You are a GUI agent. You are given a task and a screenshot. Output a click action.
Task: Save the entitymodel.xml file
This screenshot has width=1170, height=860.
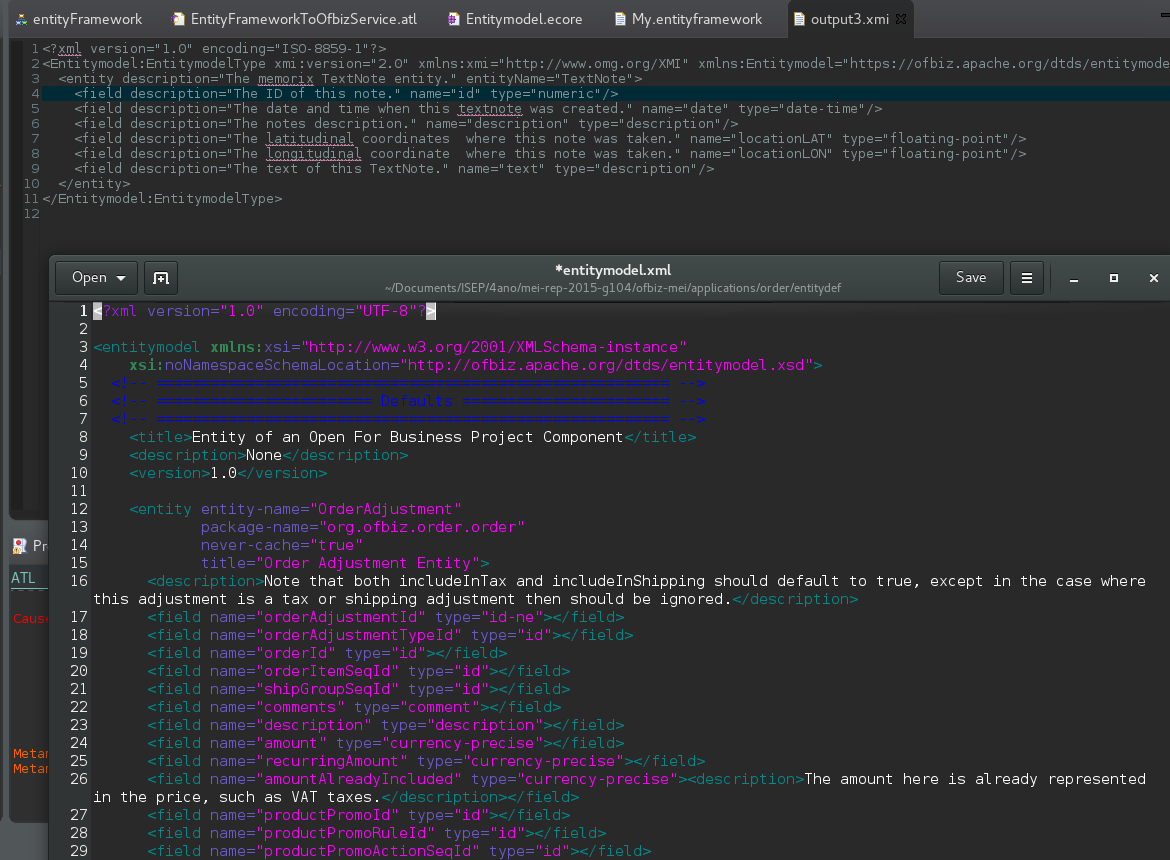(x=970, y=278)
